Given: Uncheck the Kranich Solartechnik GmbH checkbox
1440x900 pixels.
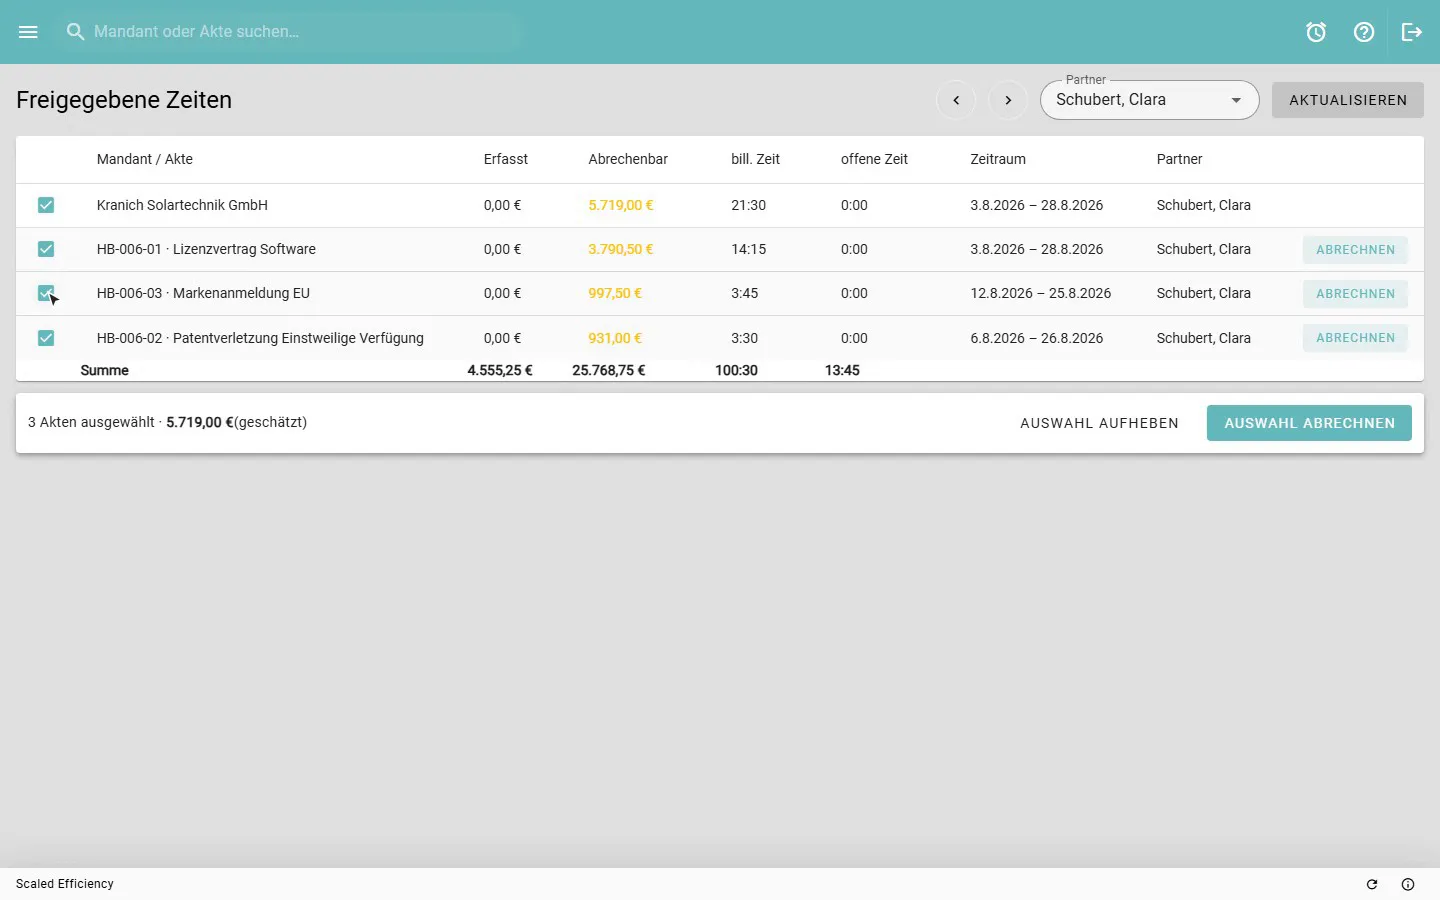Looking at the screenshot, I should (x=46, y=205).
